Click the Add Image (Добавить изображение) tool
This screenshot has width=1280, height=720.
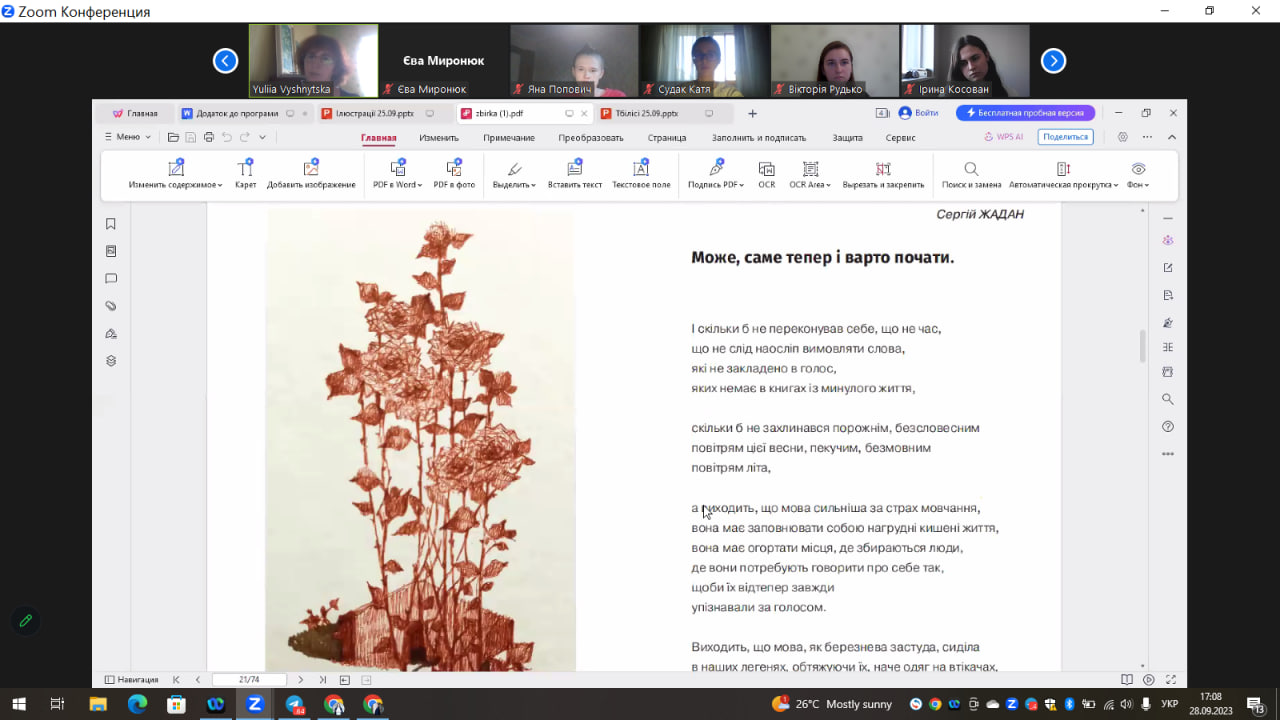pyautogui.click(x=311, y=170)
